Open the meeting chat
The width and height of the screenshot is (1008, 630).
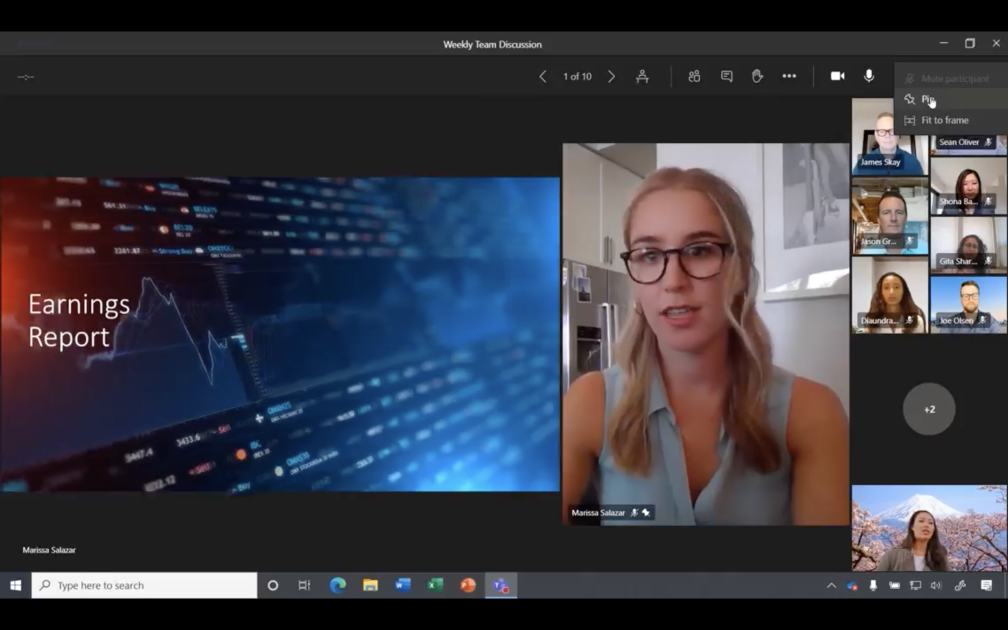727,76
